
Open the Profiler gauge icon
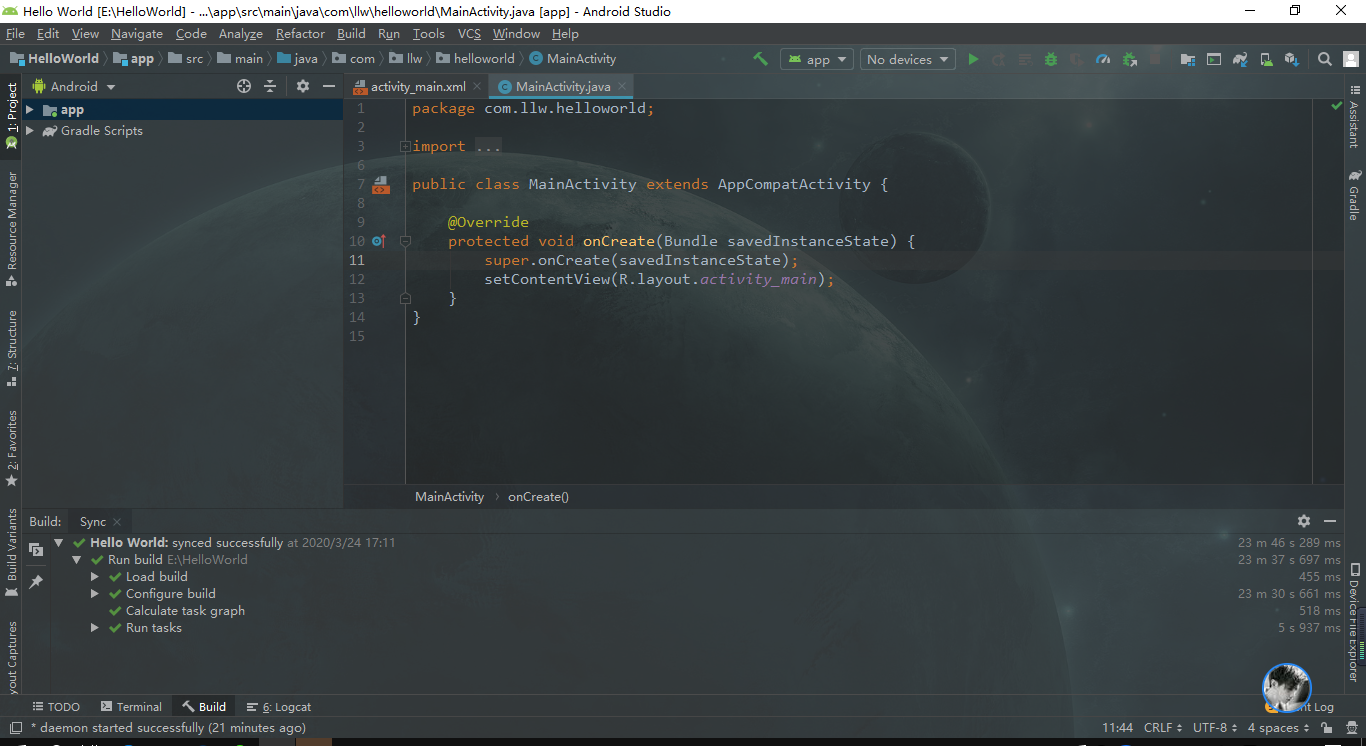(x=1103, y=59)
